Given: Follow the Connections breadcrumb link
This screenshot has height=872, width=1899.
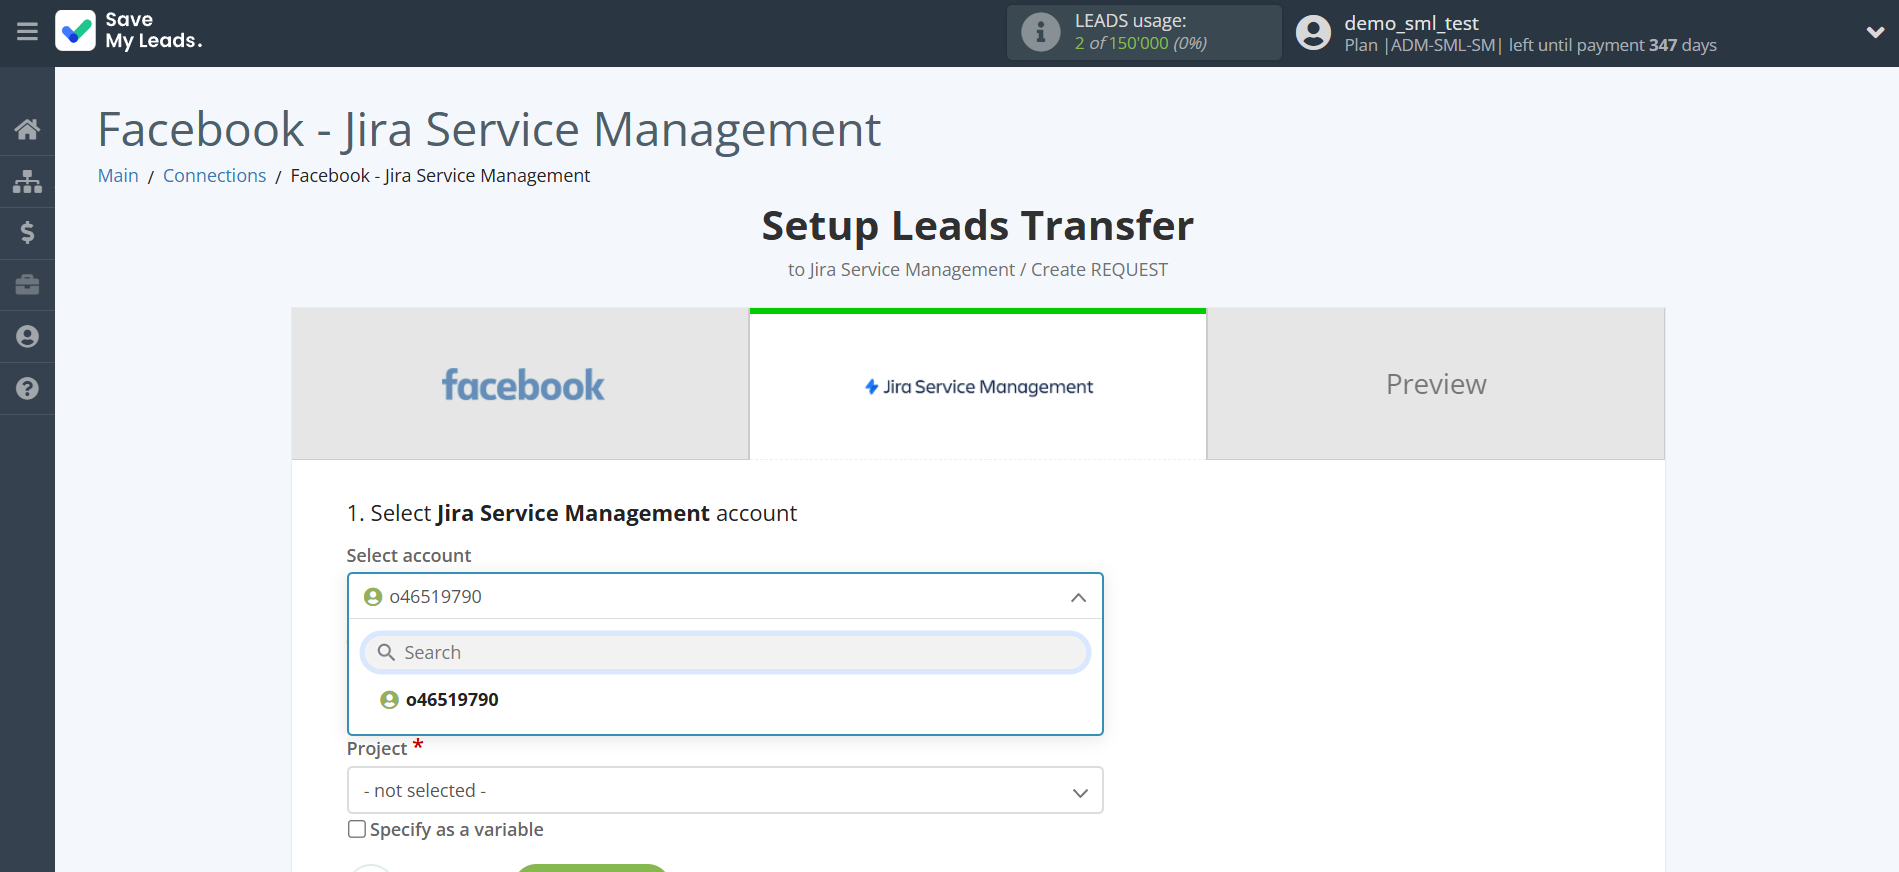Looking at the screenshot, I should (x=214, y=176).
